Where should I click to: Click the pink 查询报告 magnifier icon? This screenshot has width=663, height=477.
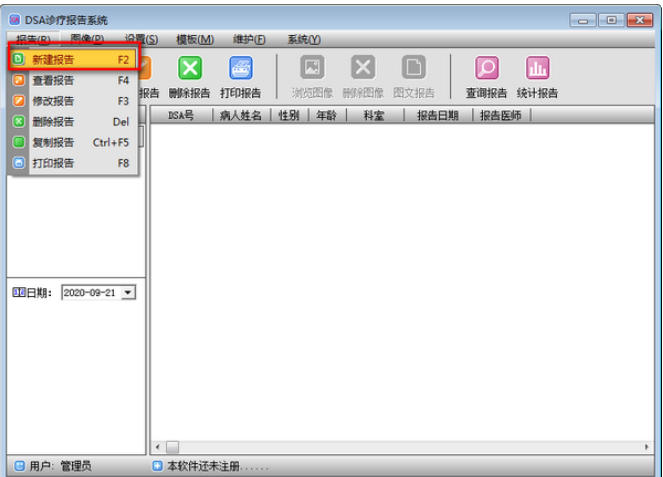pyautogui.click(x=487, y=68)
